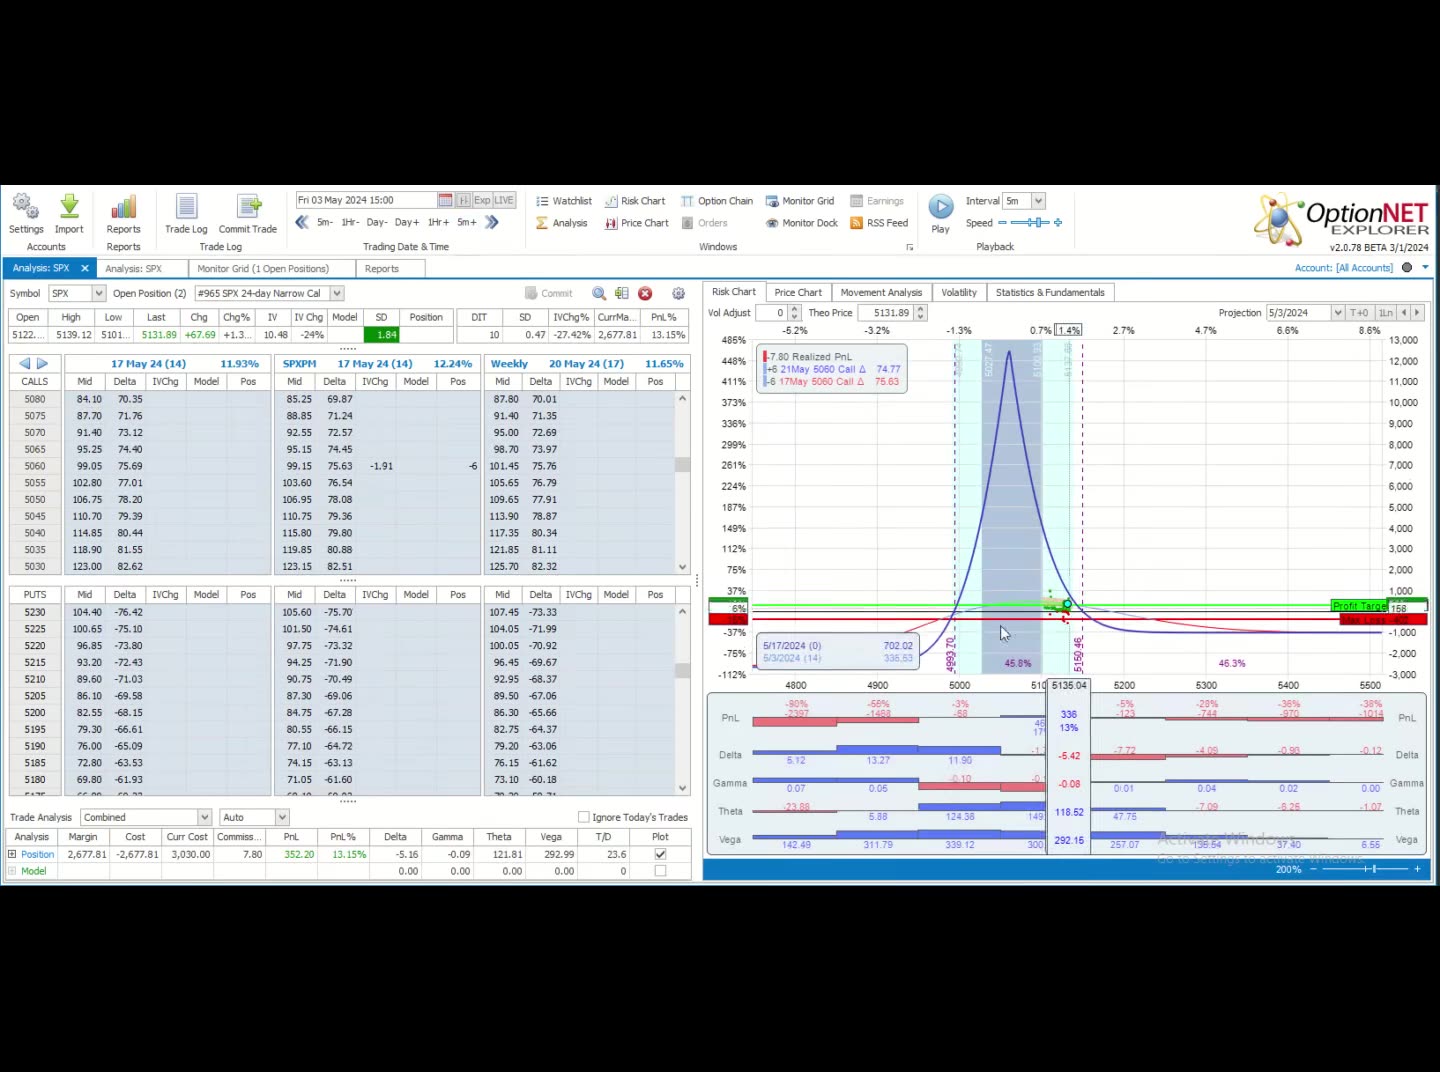Open the Symbol SPX dropdown

(x=98, y=293)
